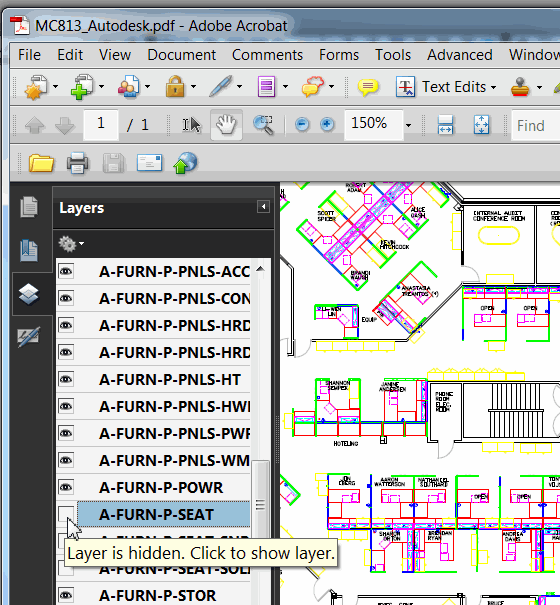Hide the A-FURN-P-PNLS-ACC layer via eye icon
This screenshot has width=560, height=605.
[x=66, y=271]
